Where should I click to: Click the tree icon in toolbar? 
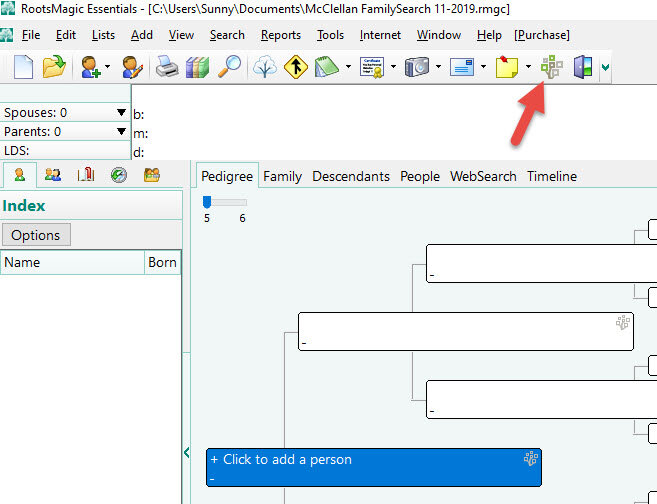[x=265, y=67]
